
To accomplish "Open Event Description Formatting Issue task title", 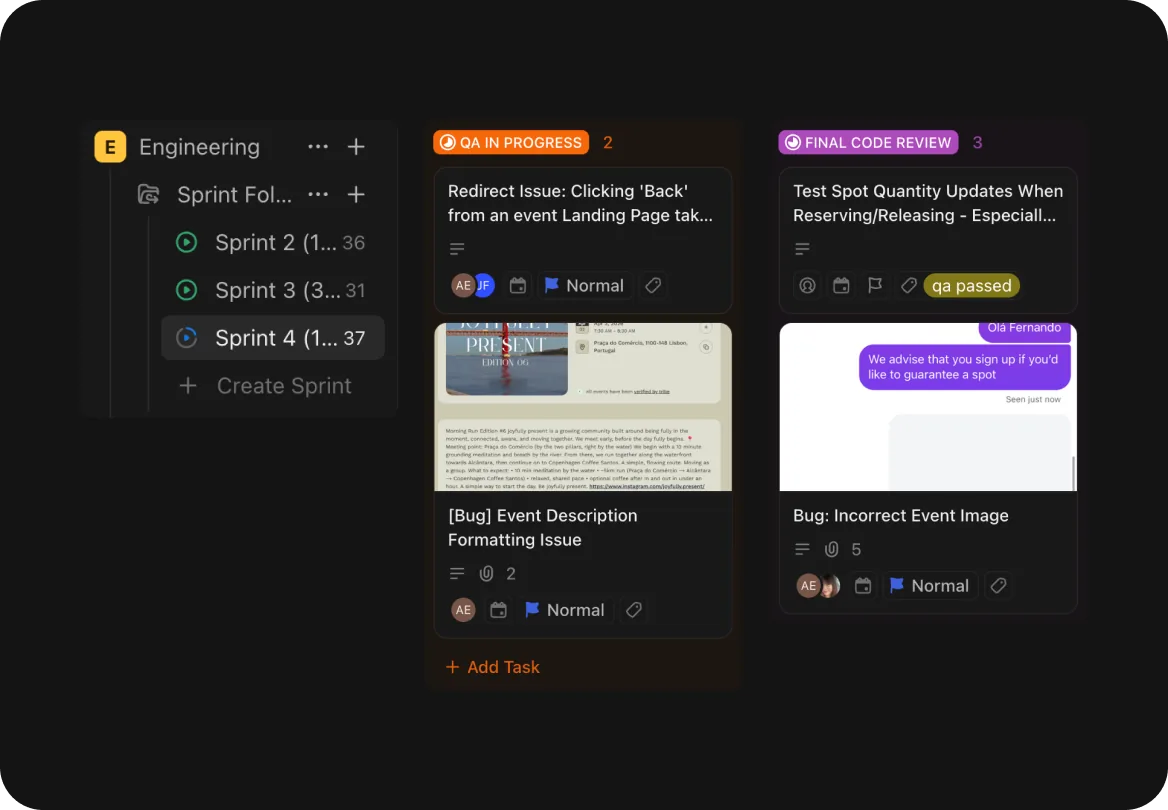I will [542, 528].
